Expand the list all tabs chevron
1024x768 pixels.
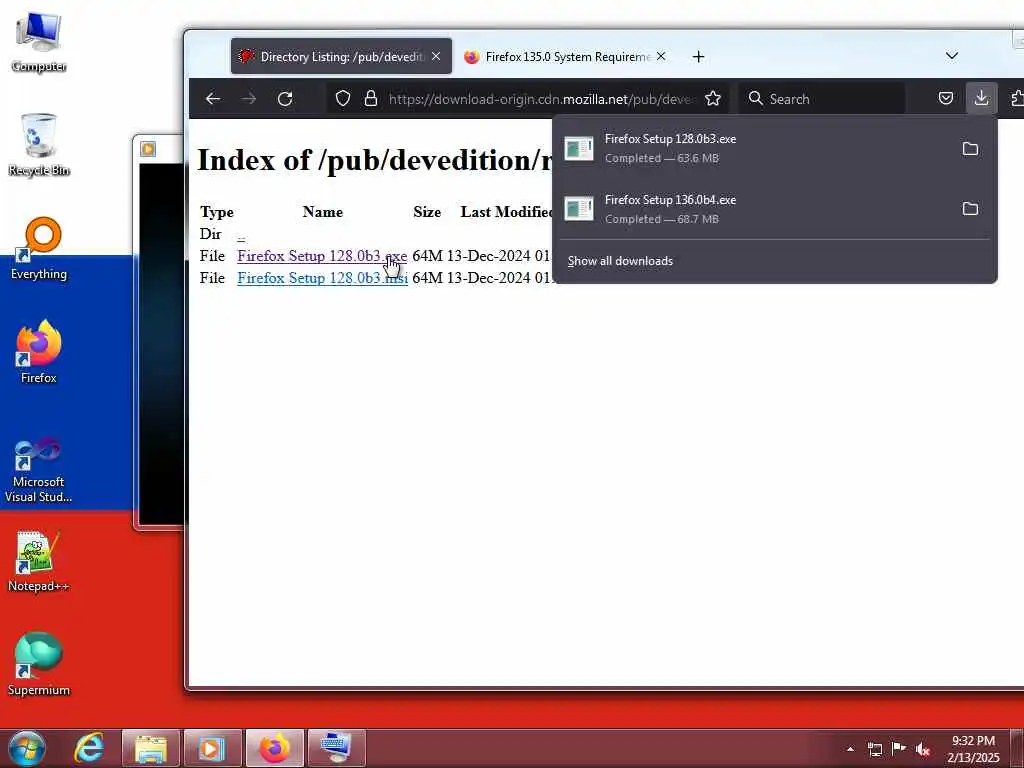click(x=952, y=56)
